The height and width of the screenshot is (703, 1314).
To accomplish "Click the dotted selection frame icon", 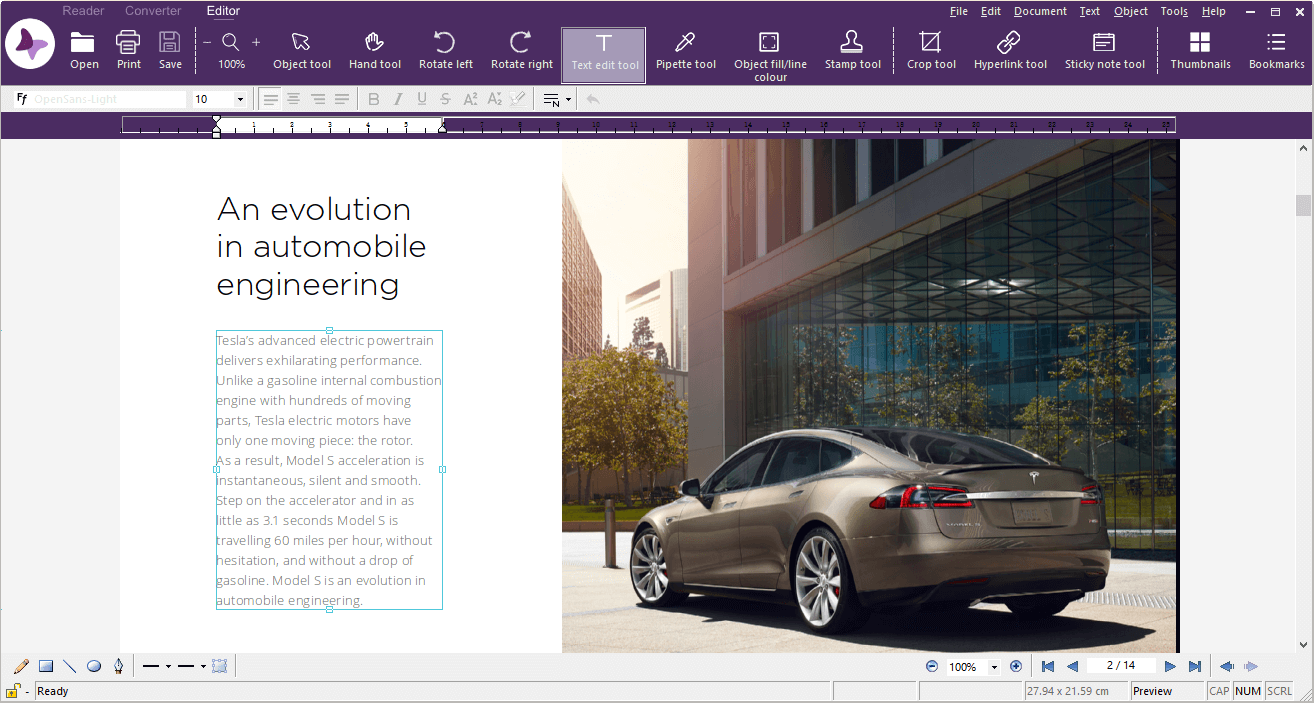I will tap(220, 666).
